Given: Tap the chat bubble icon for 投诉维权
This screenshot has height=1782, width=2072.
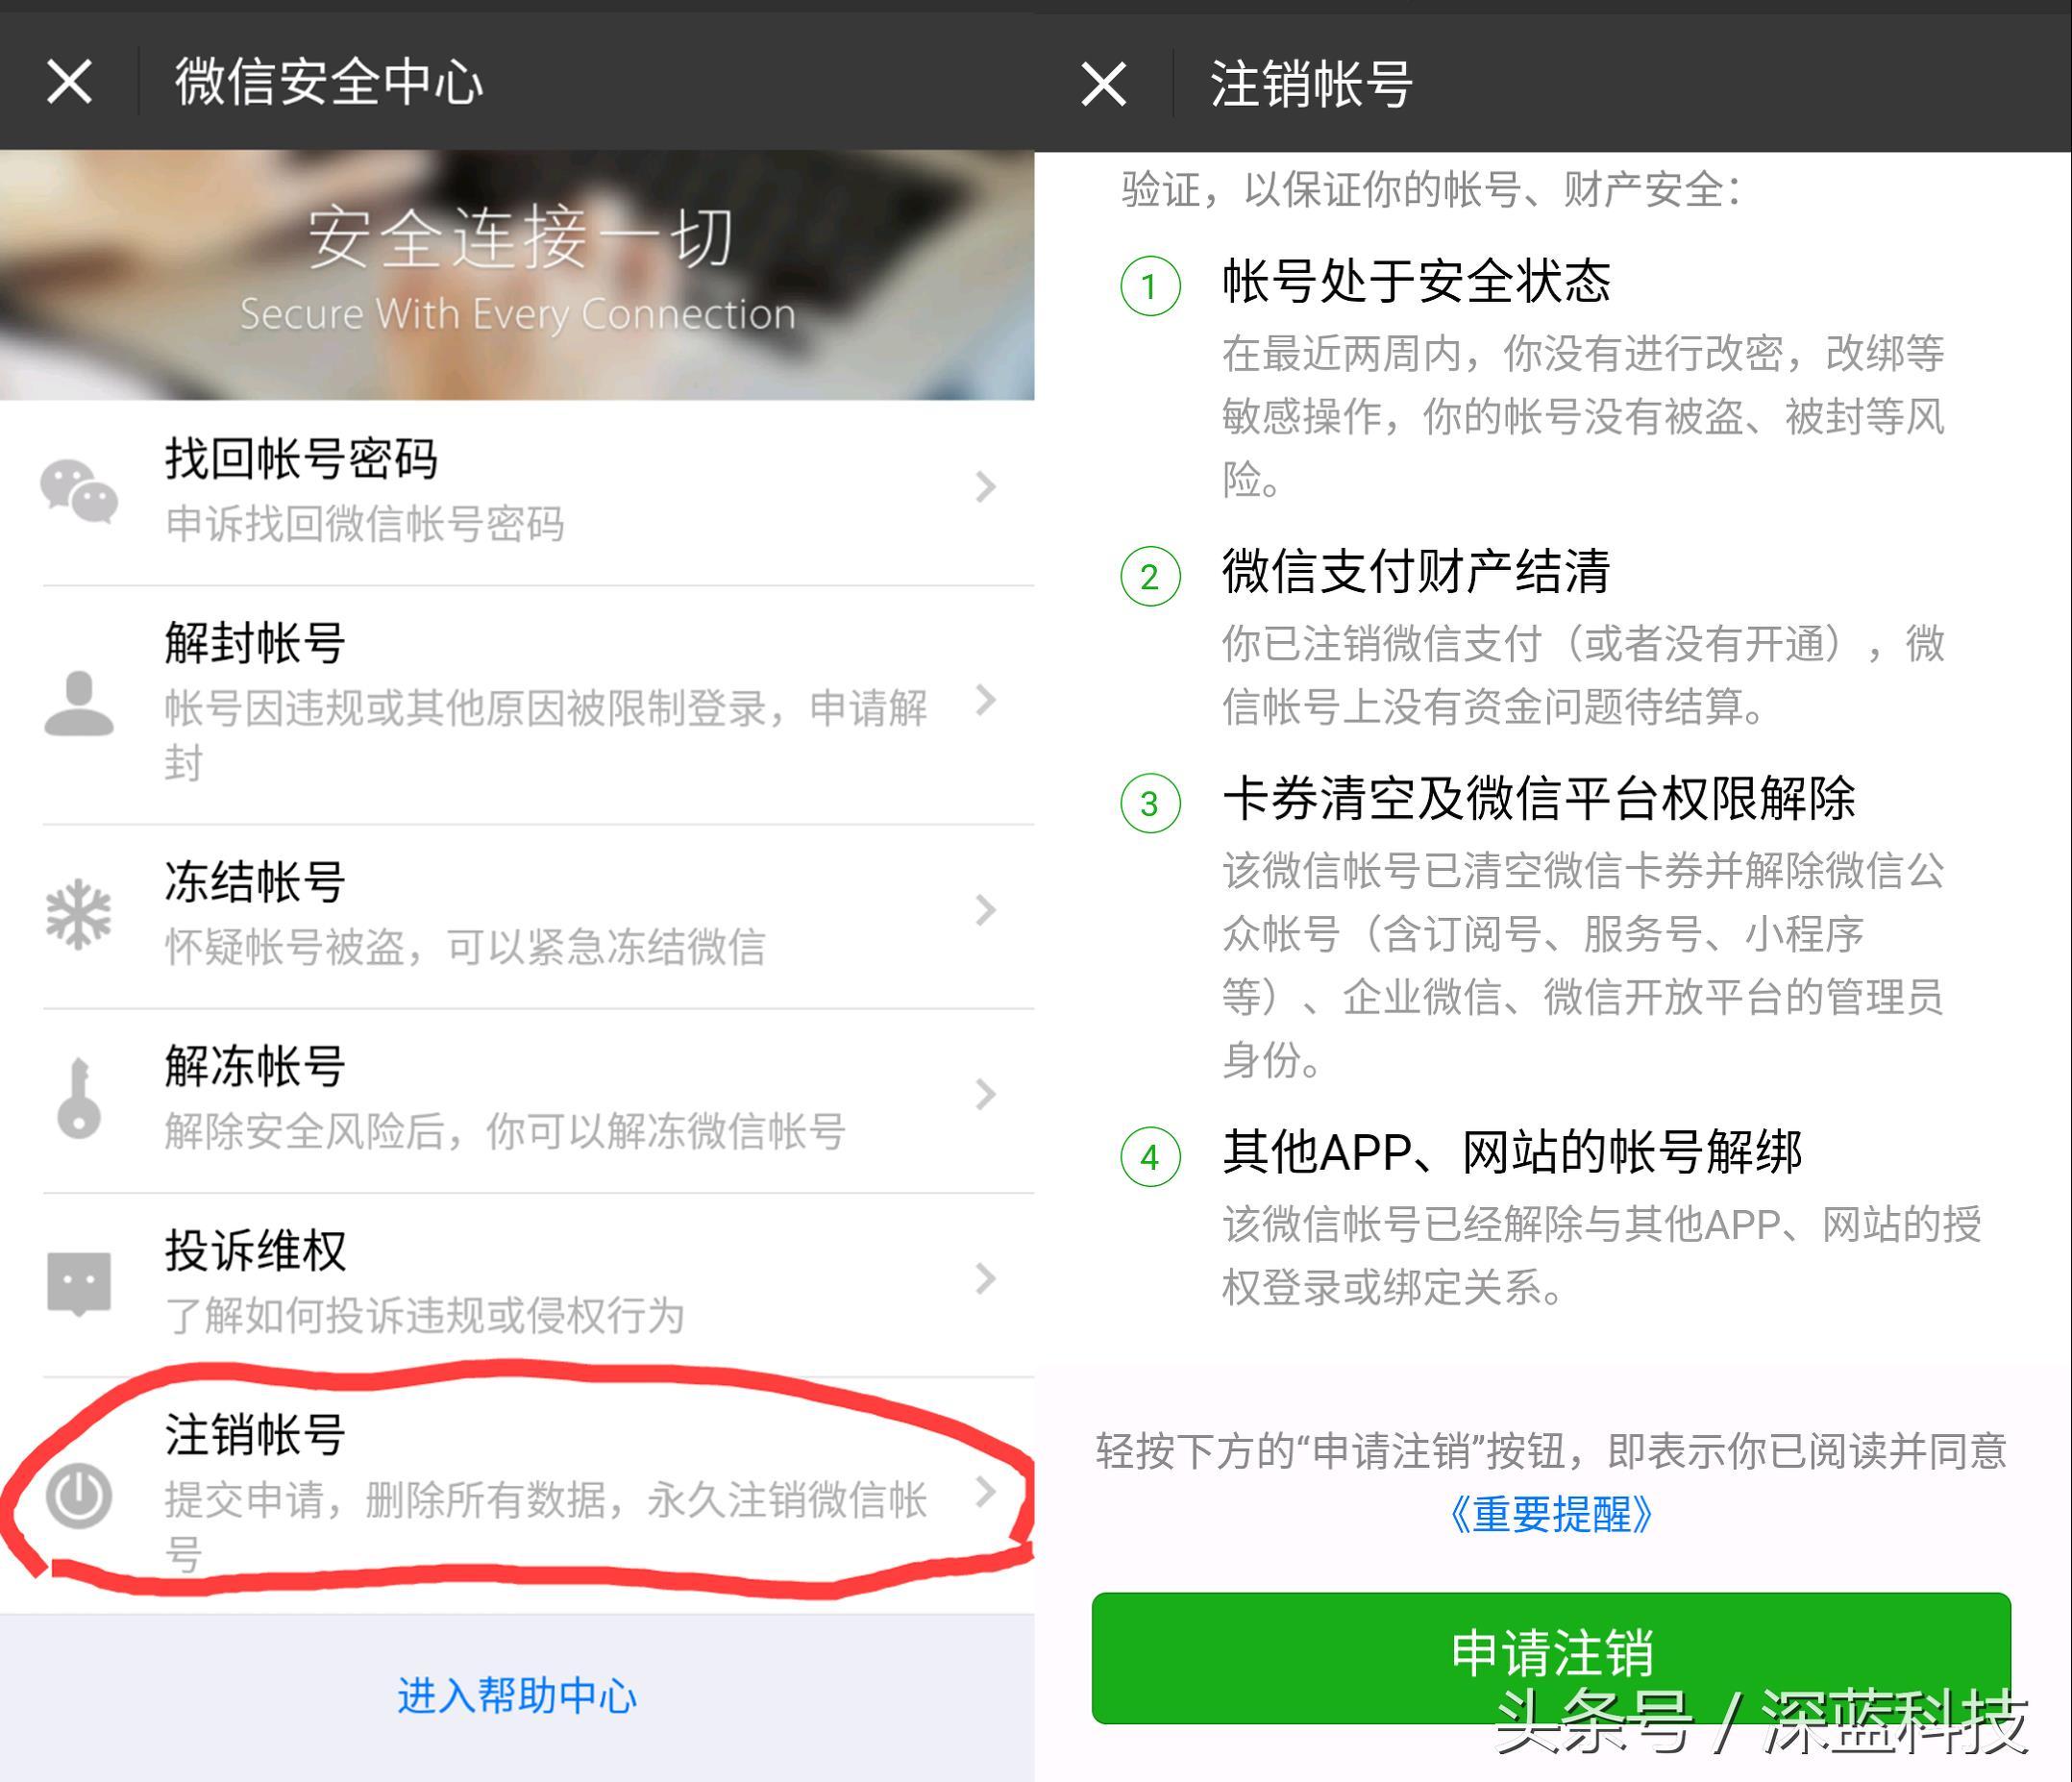Looking at the screenshot, I should [79, 1283].
